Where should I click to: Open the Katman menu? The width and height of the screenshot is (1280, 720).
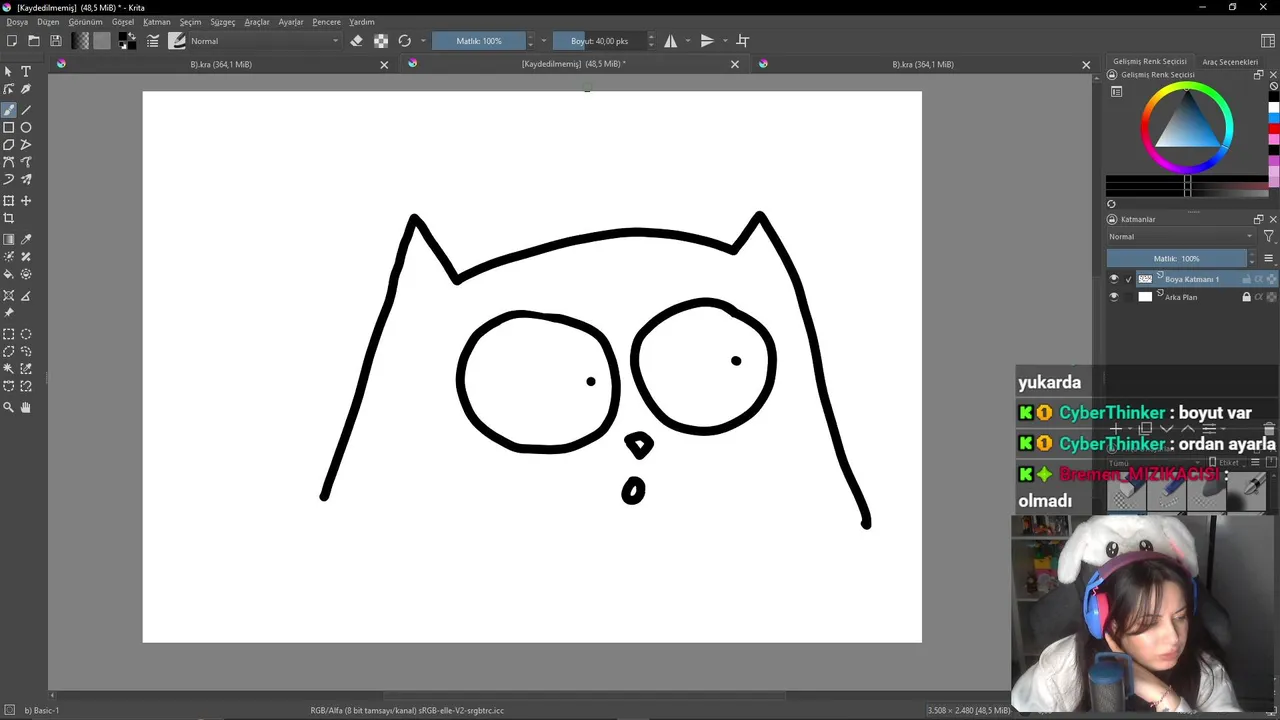coord(157,22)
